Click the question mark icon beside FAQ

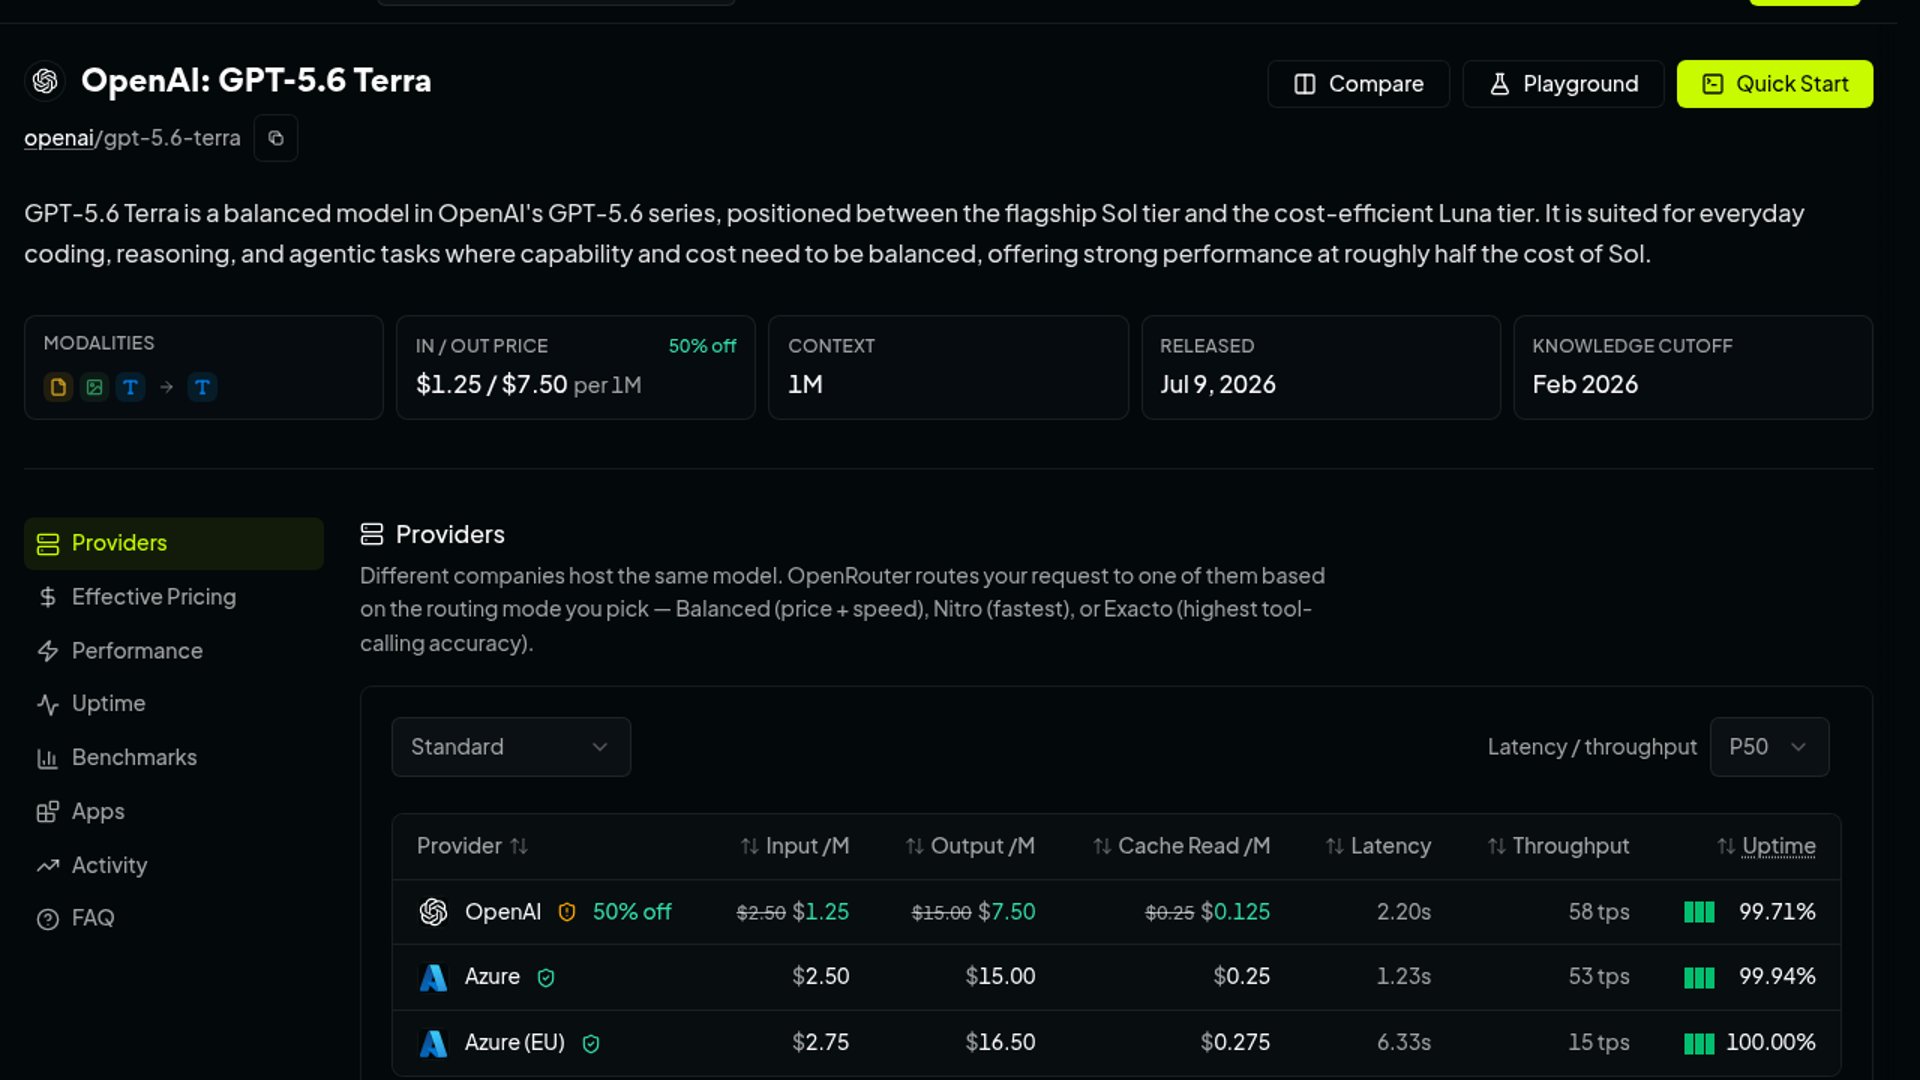[x=47, y=919]
